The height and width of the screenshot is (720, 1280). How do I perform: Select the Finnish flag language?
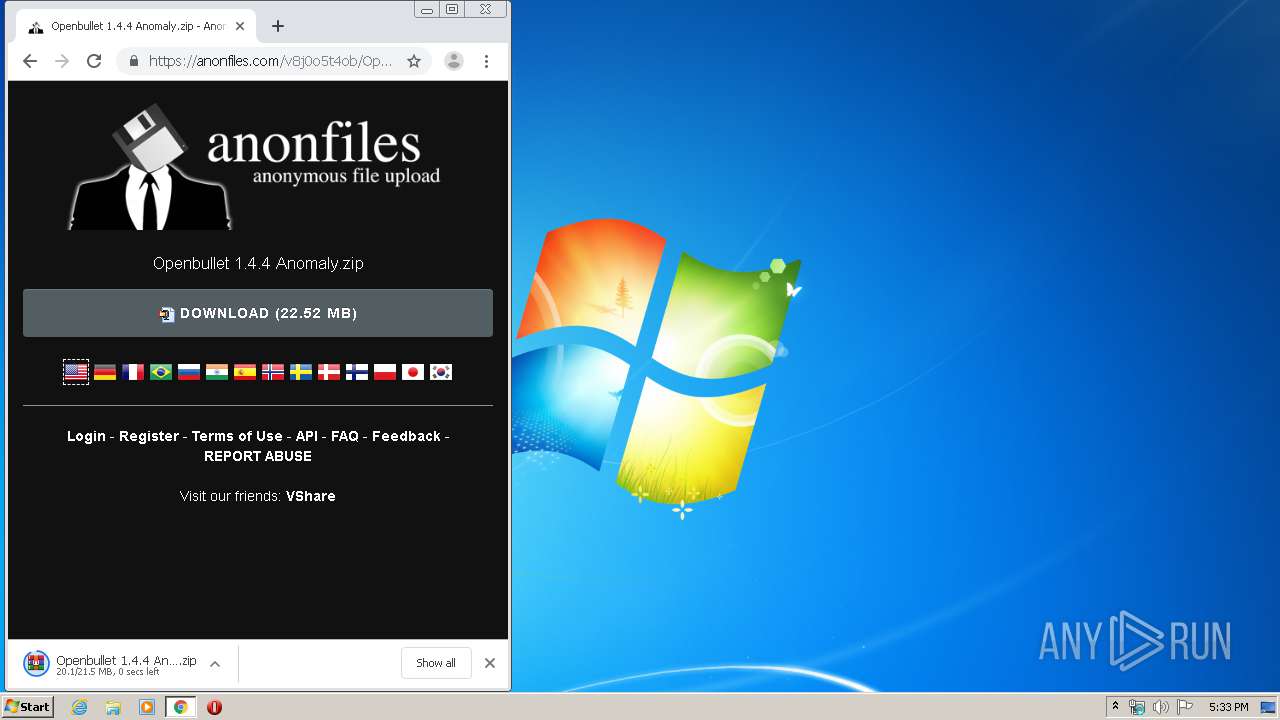(x=357, y=372)
